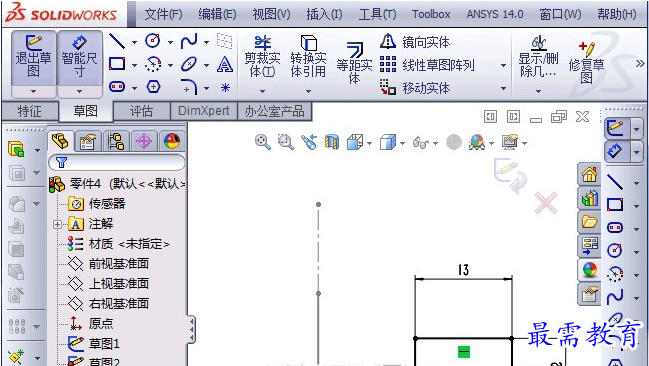Open the 窗口(W) menu
The width and height of the screenshot is (649, 366).
click(560, 14)
